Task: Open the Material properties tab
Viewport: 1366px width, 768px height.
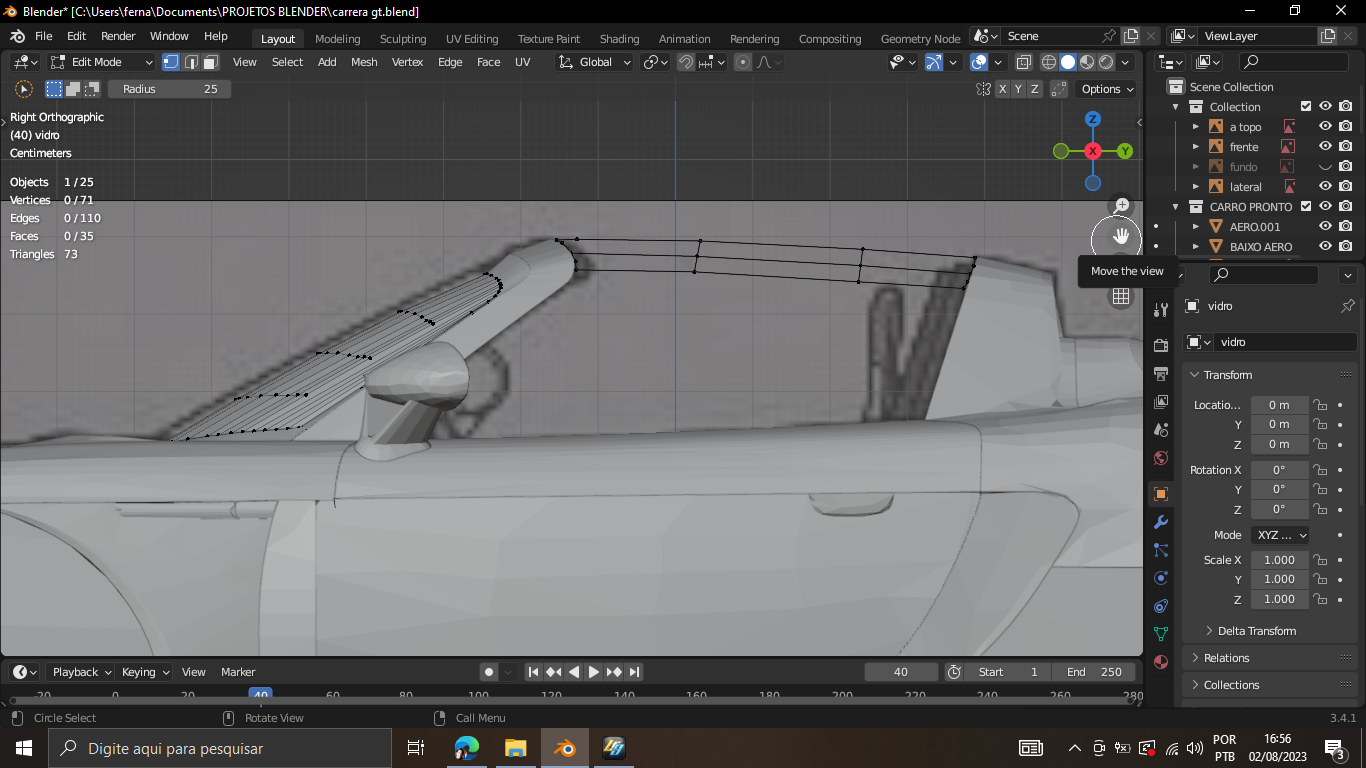Action: click(1160, 662)
